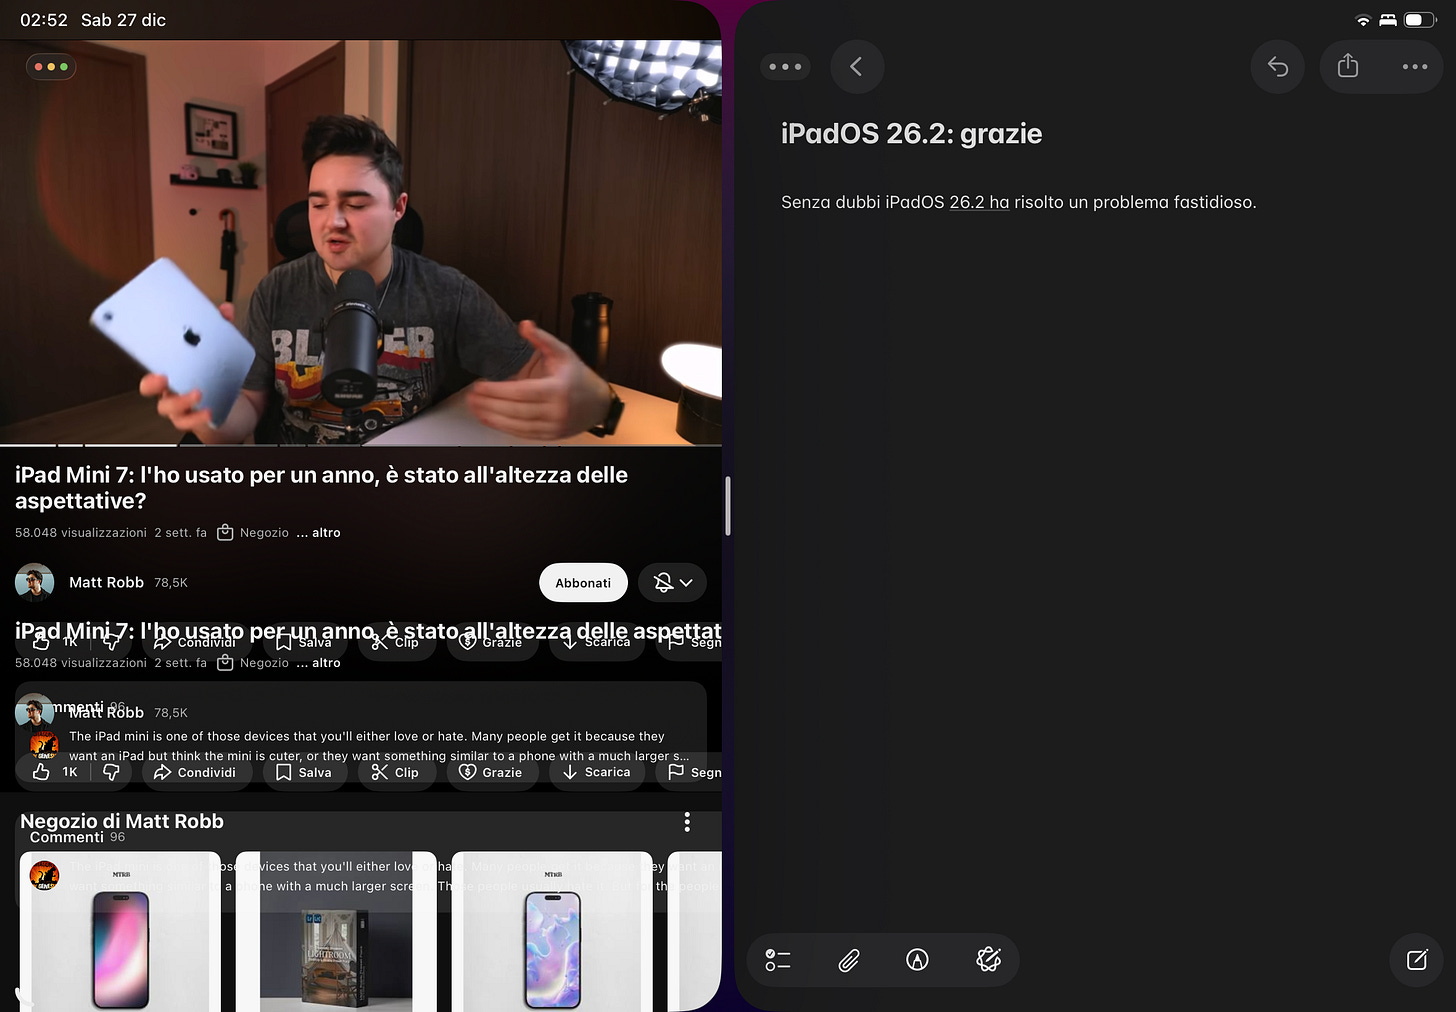This screenshot has width=1456, height=1012.
Task: Open the Negozio di Matt Robb options menu
Action: (687, 821)
